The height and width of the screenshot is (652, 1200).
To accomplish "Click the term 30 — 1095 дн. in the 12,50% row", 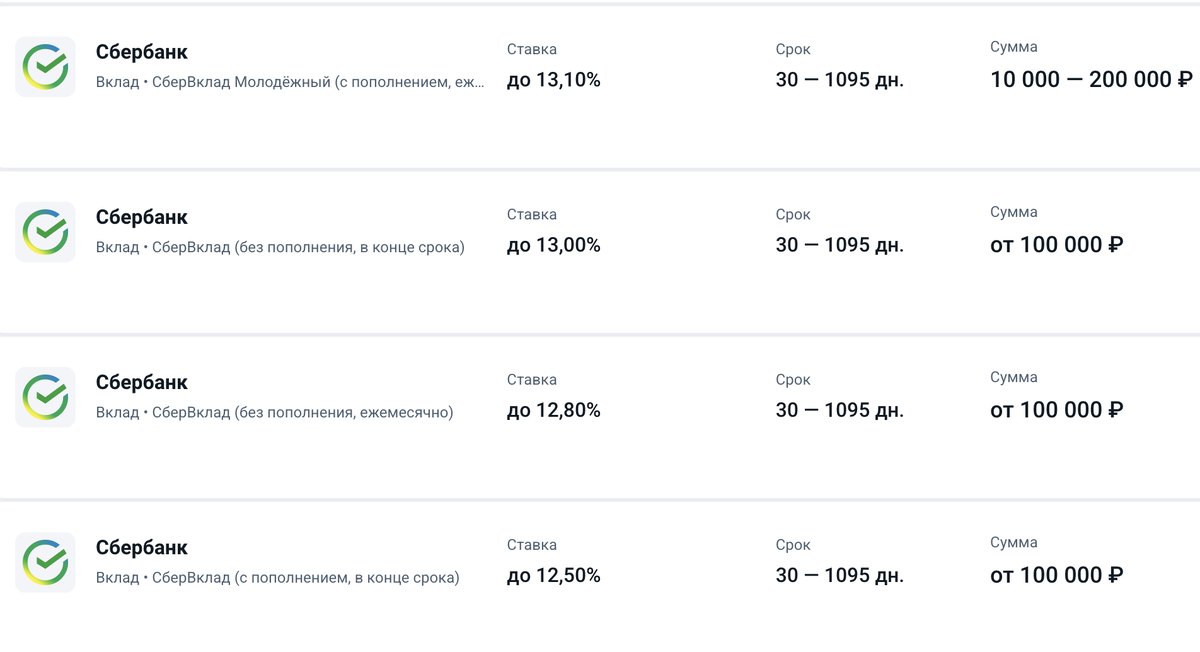I will pyautogui.click(x=839, y=575).
